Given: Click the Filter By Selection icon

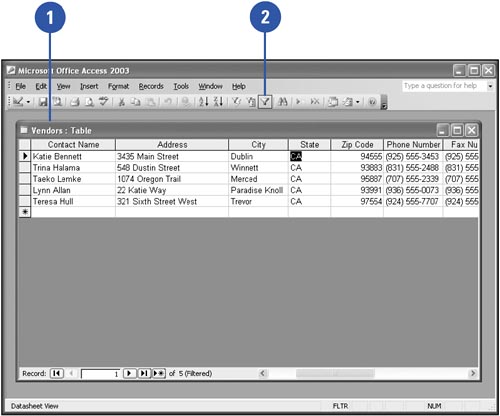Looking at the screenshot, I should pyautogui.click(x=236, y=102).
